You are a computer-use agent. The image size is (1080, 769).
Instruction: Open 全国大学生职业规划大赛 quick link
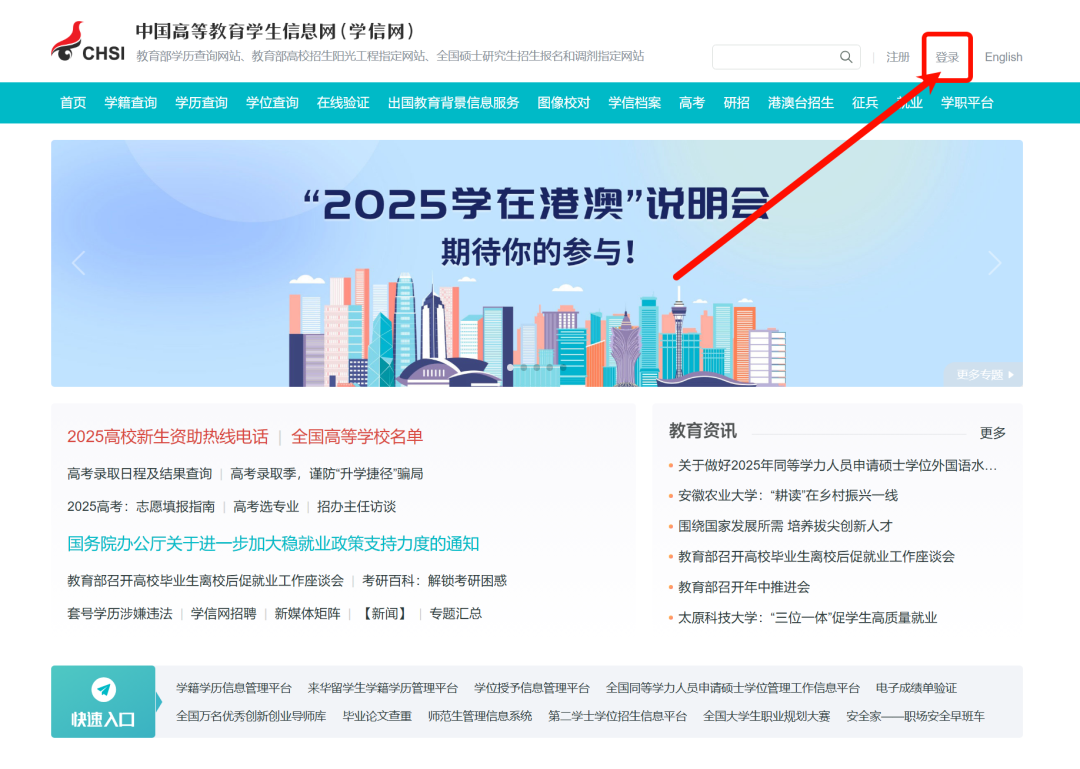767,717
